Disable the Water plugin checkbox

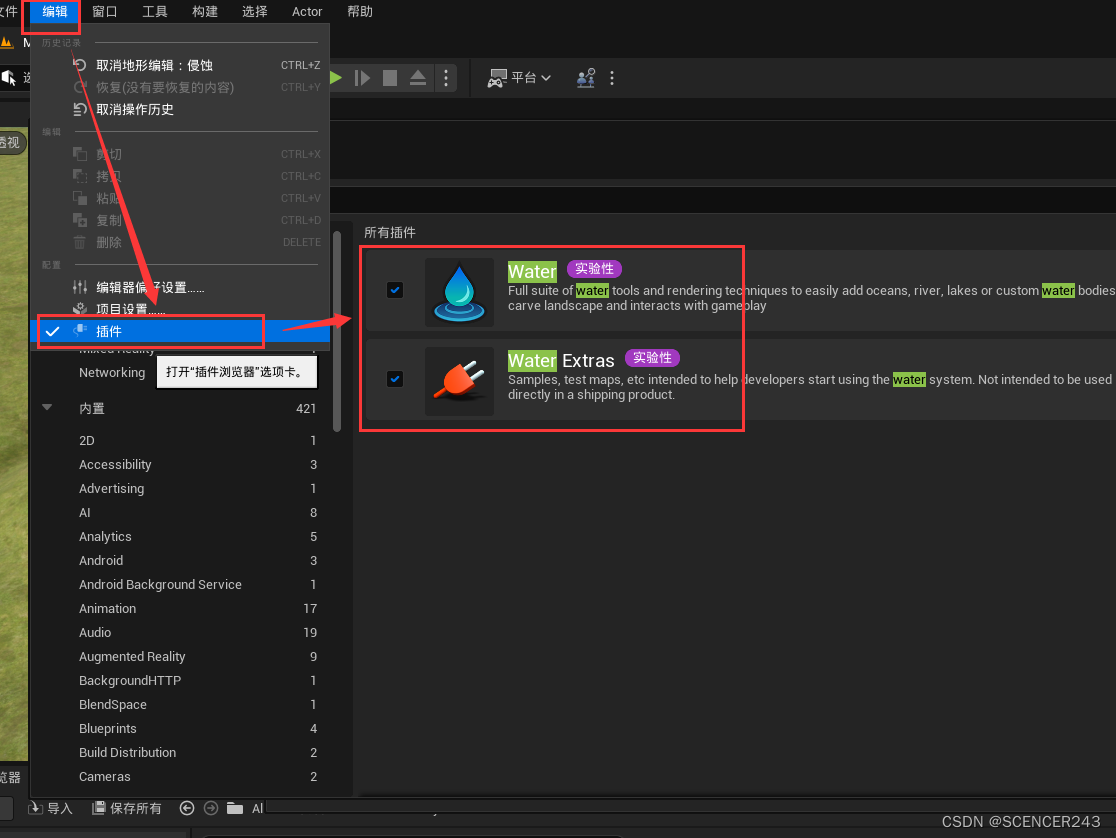[395, 290]
